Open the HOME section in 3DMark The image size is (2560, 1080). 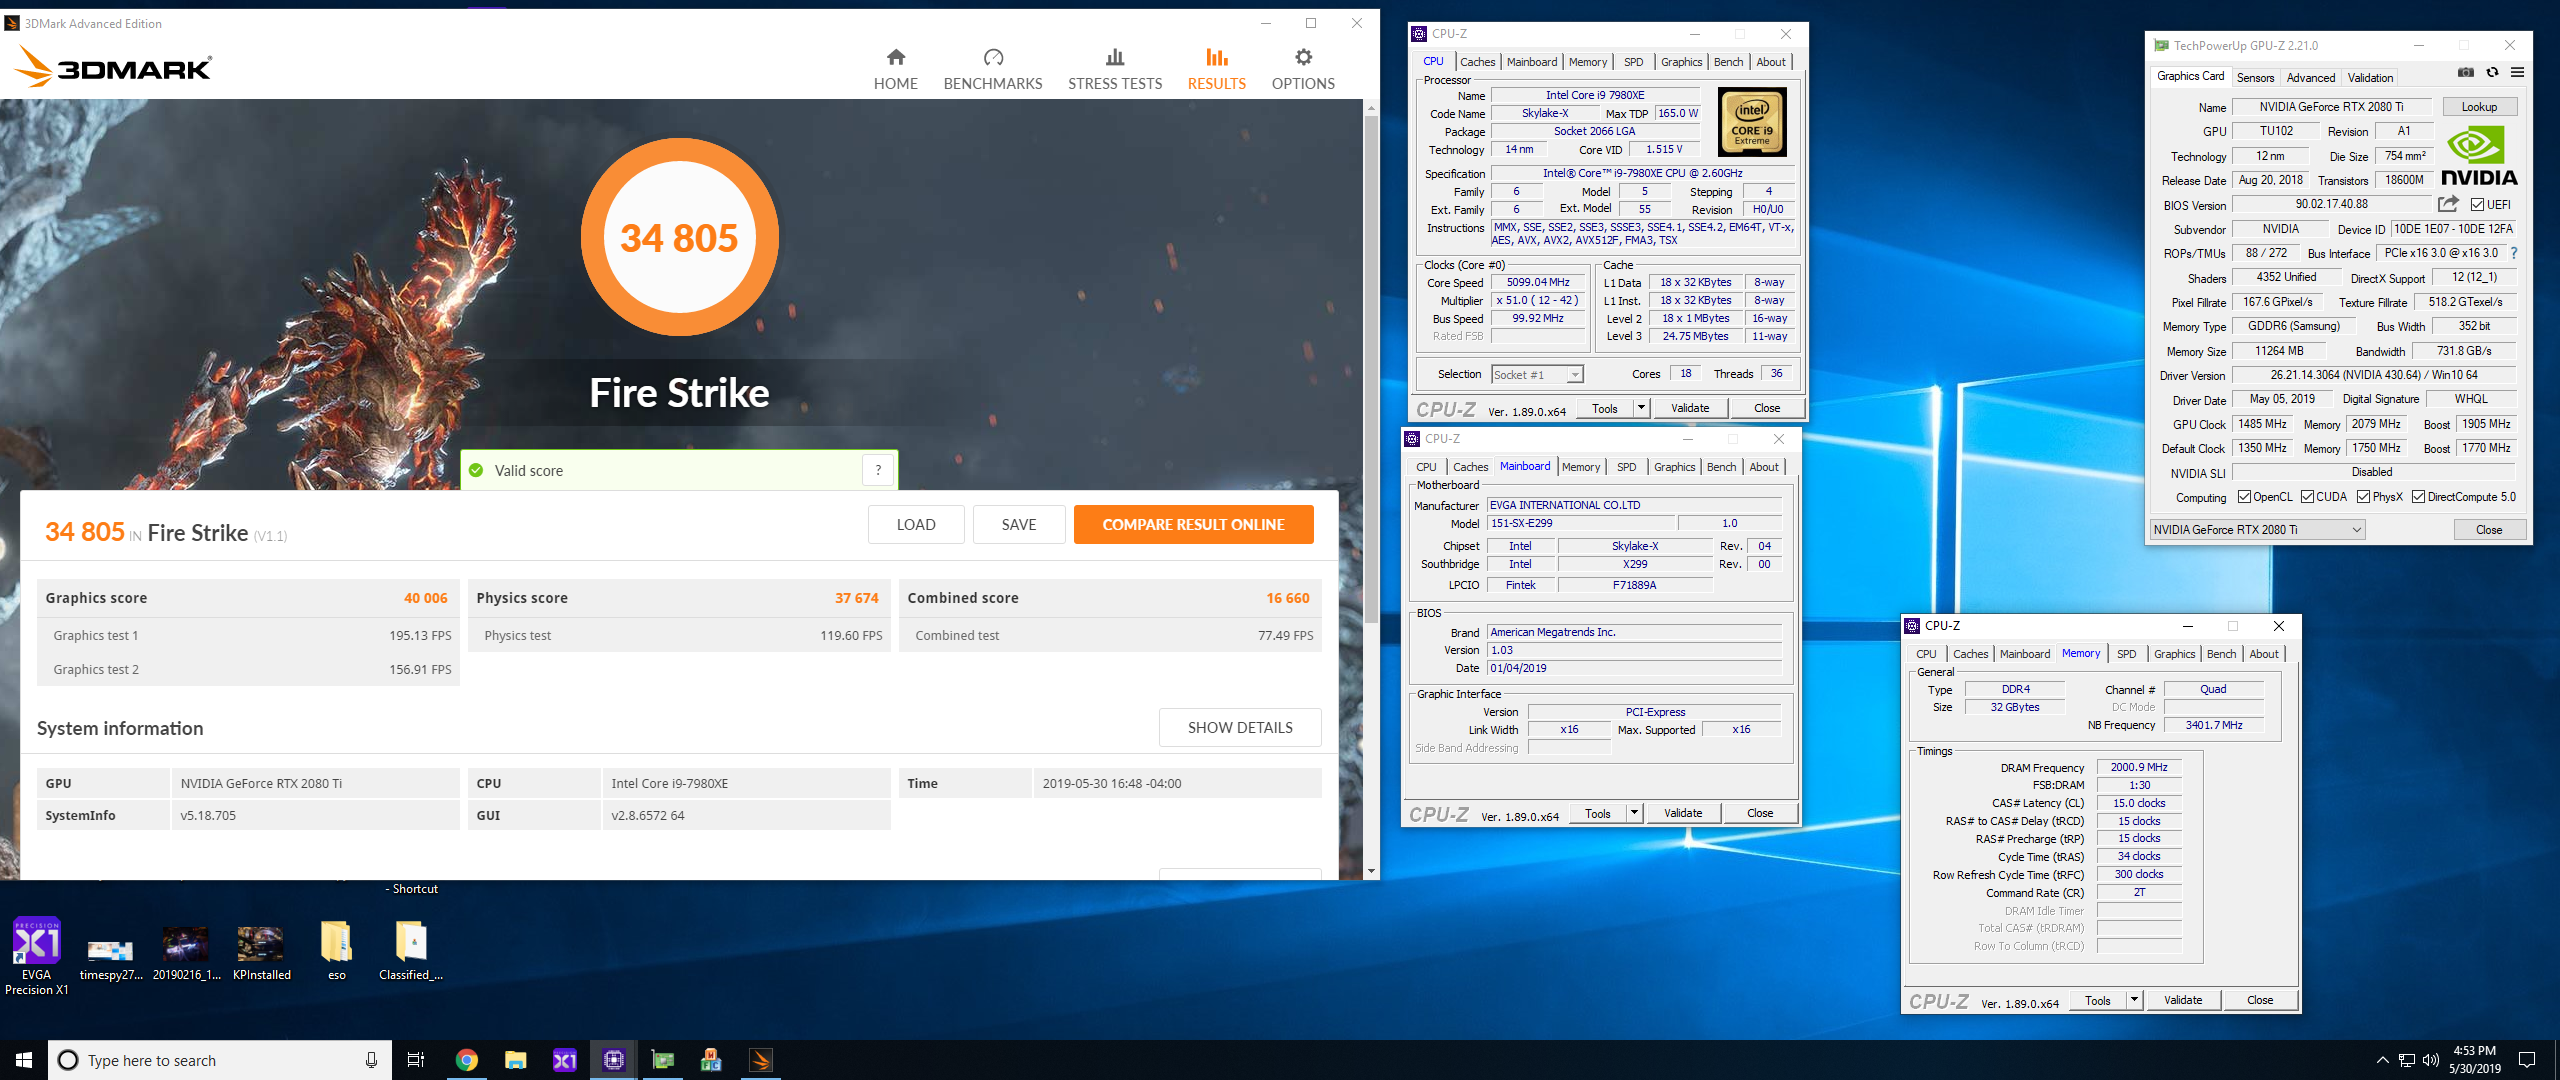[x=895, y=69]
